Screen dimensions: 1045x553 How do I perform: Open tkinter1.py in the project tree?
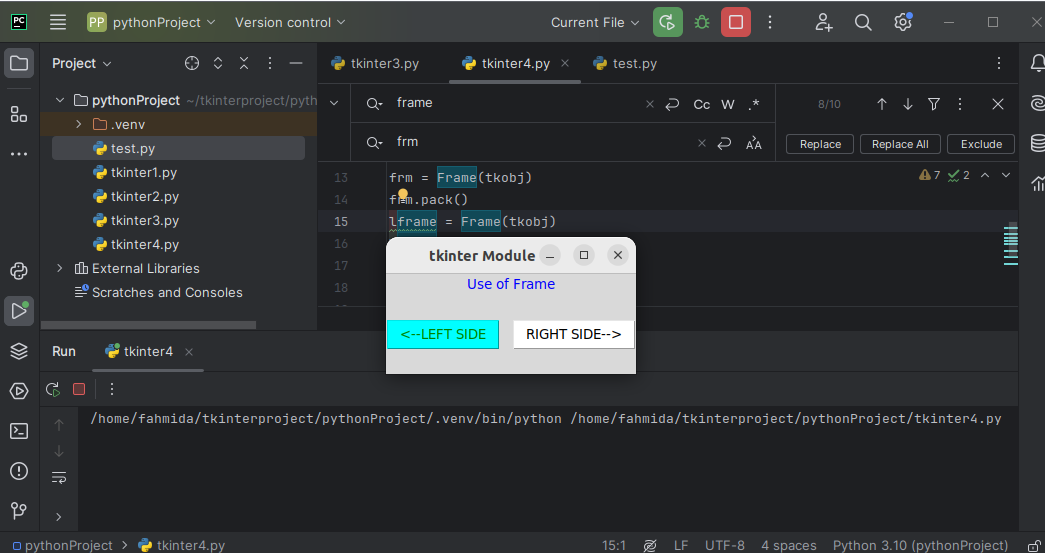[144, 173]
